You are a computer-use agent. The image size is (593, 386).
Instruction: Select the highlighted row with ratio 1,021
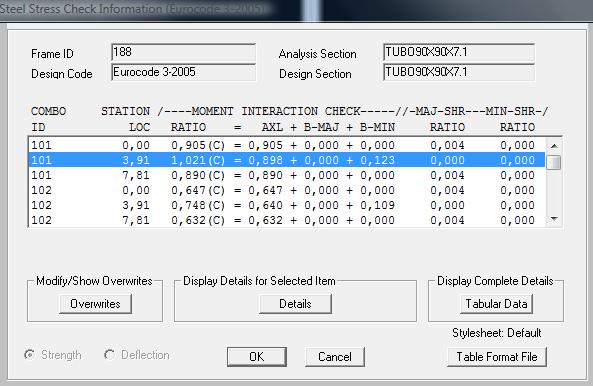point(287,160)
